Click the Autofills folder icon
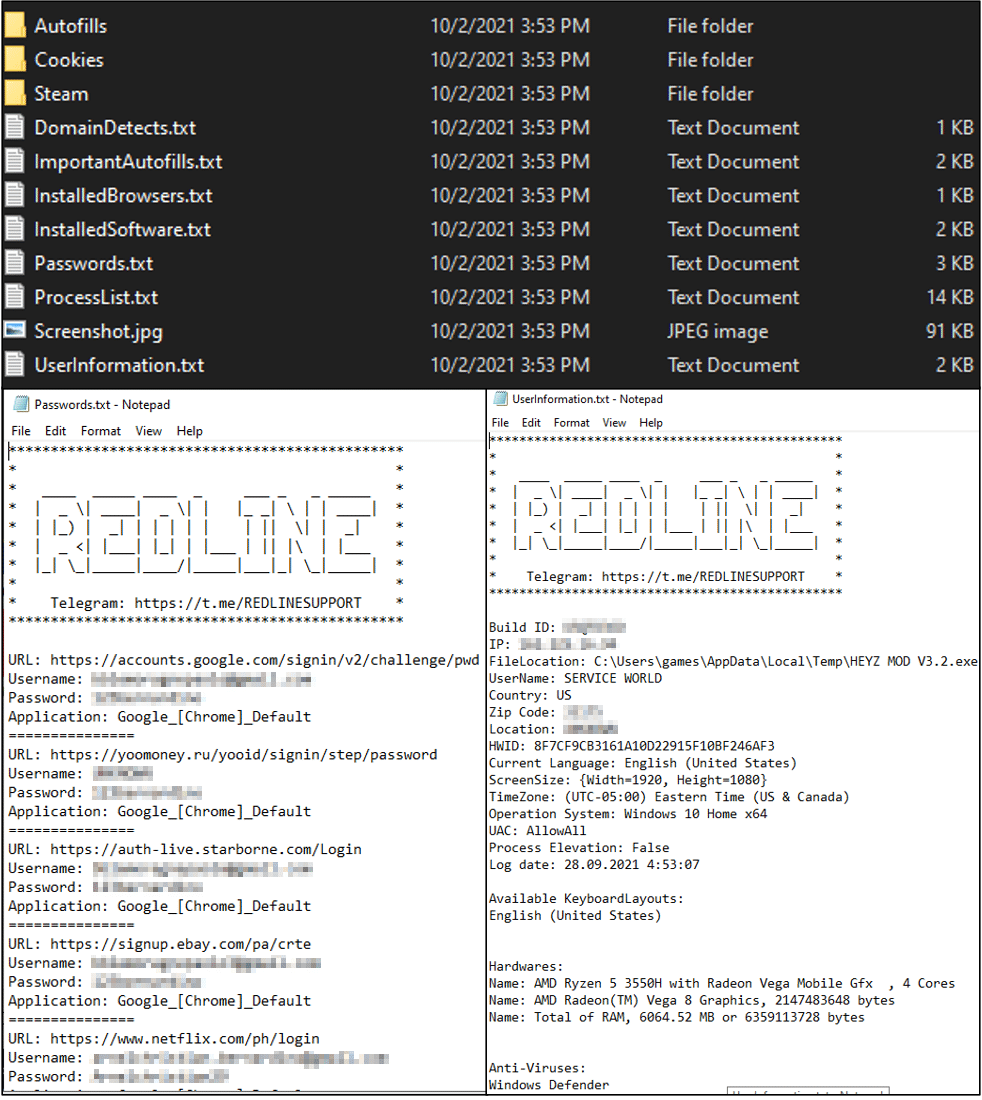982x1100 pixels. (15, 26)
